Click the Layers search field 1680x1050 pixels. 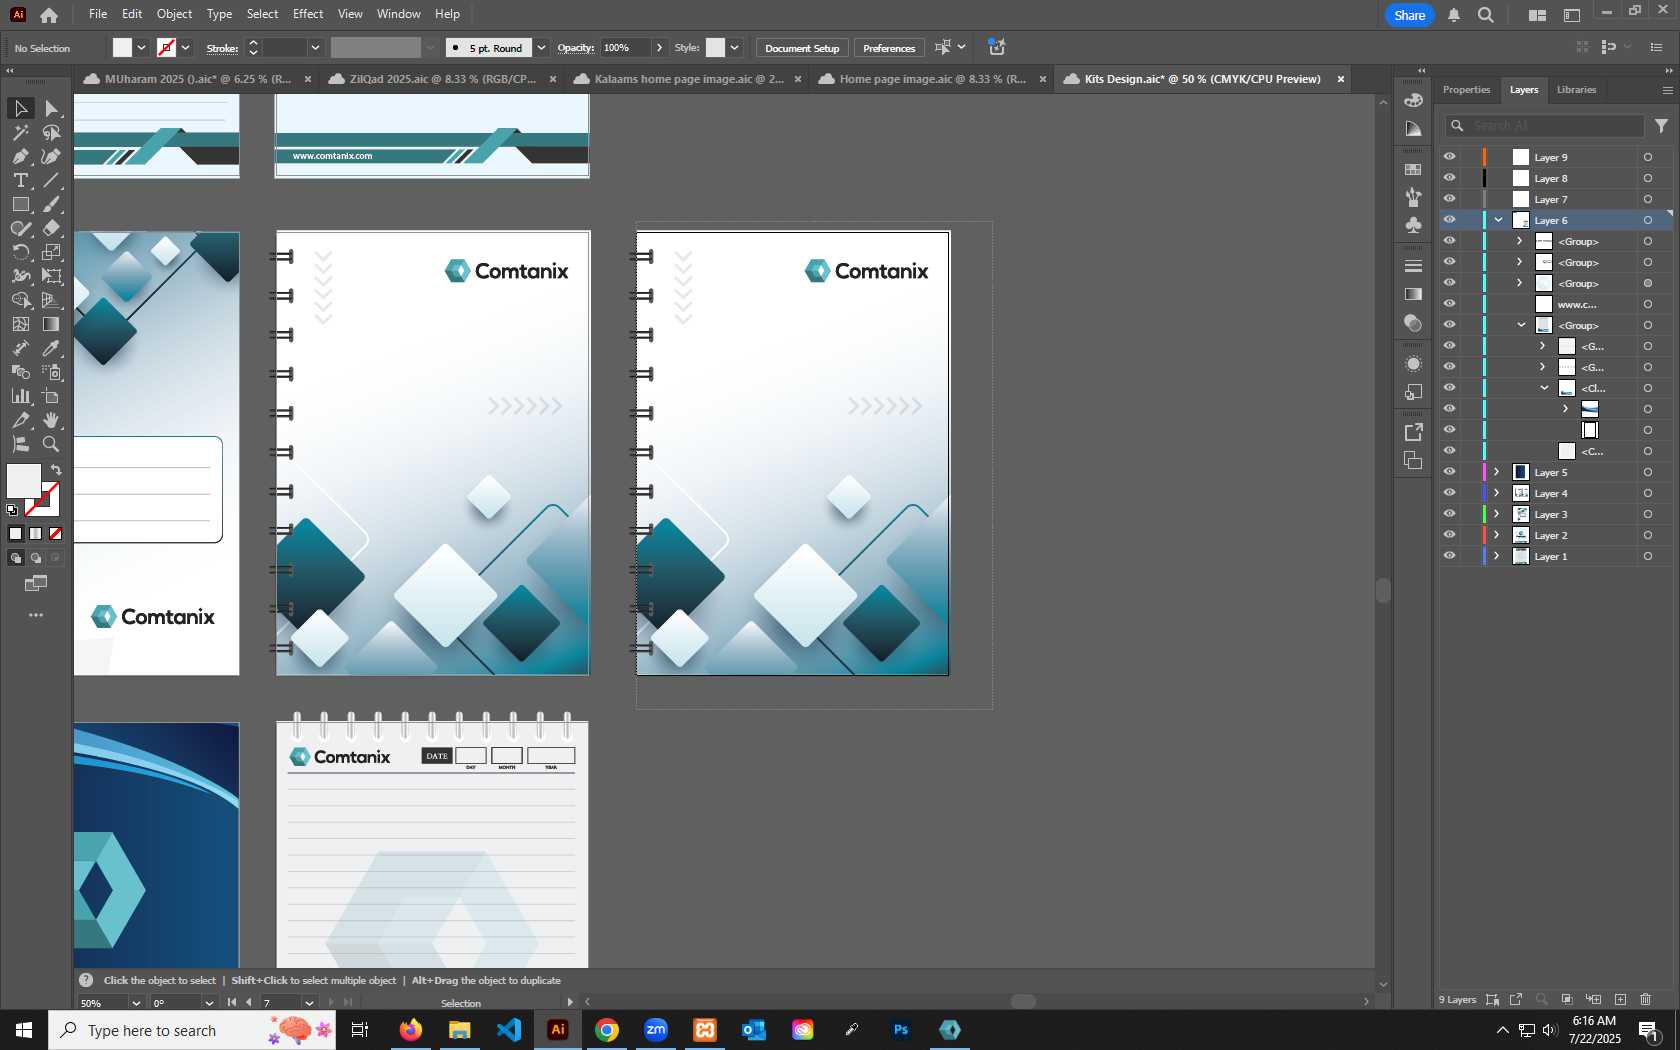pyautogui.click(x=1545, y=126)
